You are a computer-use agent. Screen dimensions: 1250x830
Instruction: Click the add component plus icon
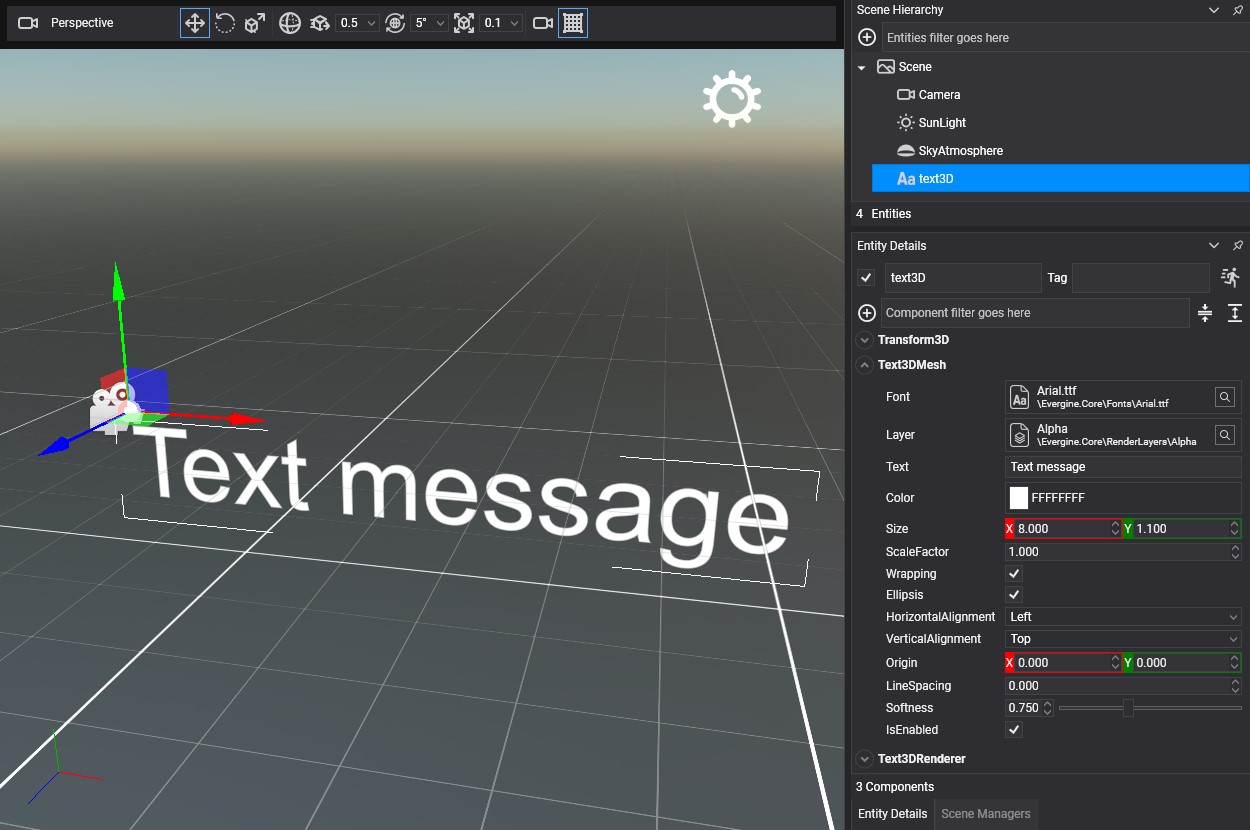(867, 313)
